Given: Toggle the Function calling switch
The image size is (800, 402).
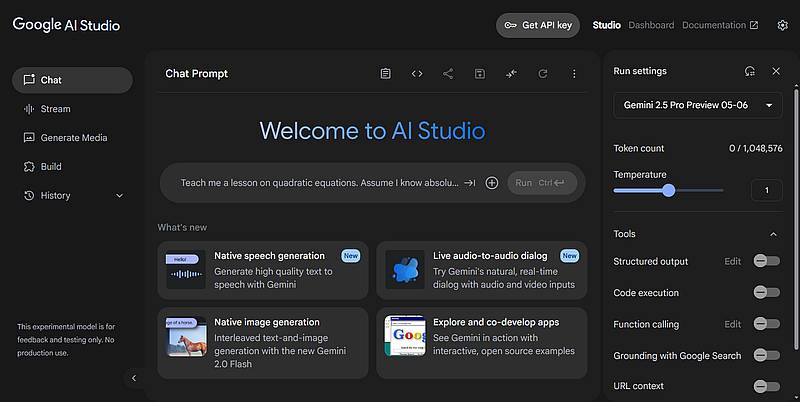Looking at the screenshot, I should (767, 324).
